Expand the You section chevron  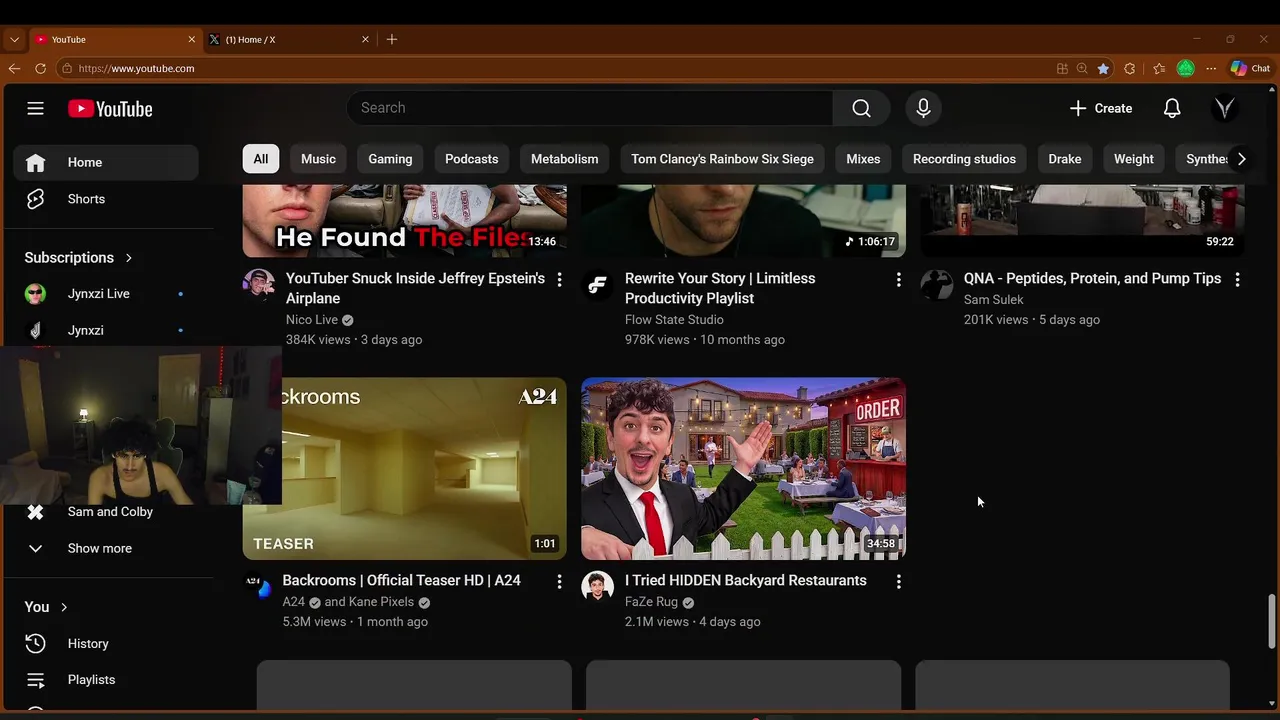pyautogui.click(x=64, y=607)
